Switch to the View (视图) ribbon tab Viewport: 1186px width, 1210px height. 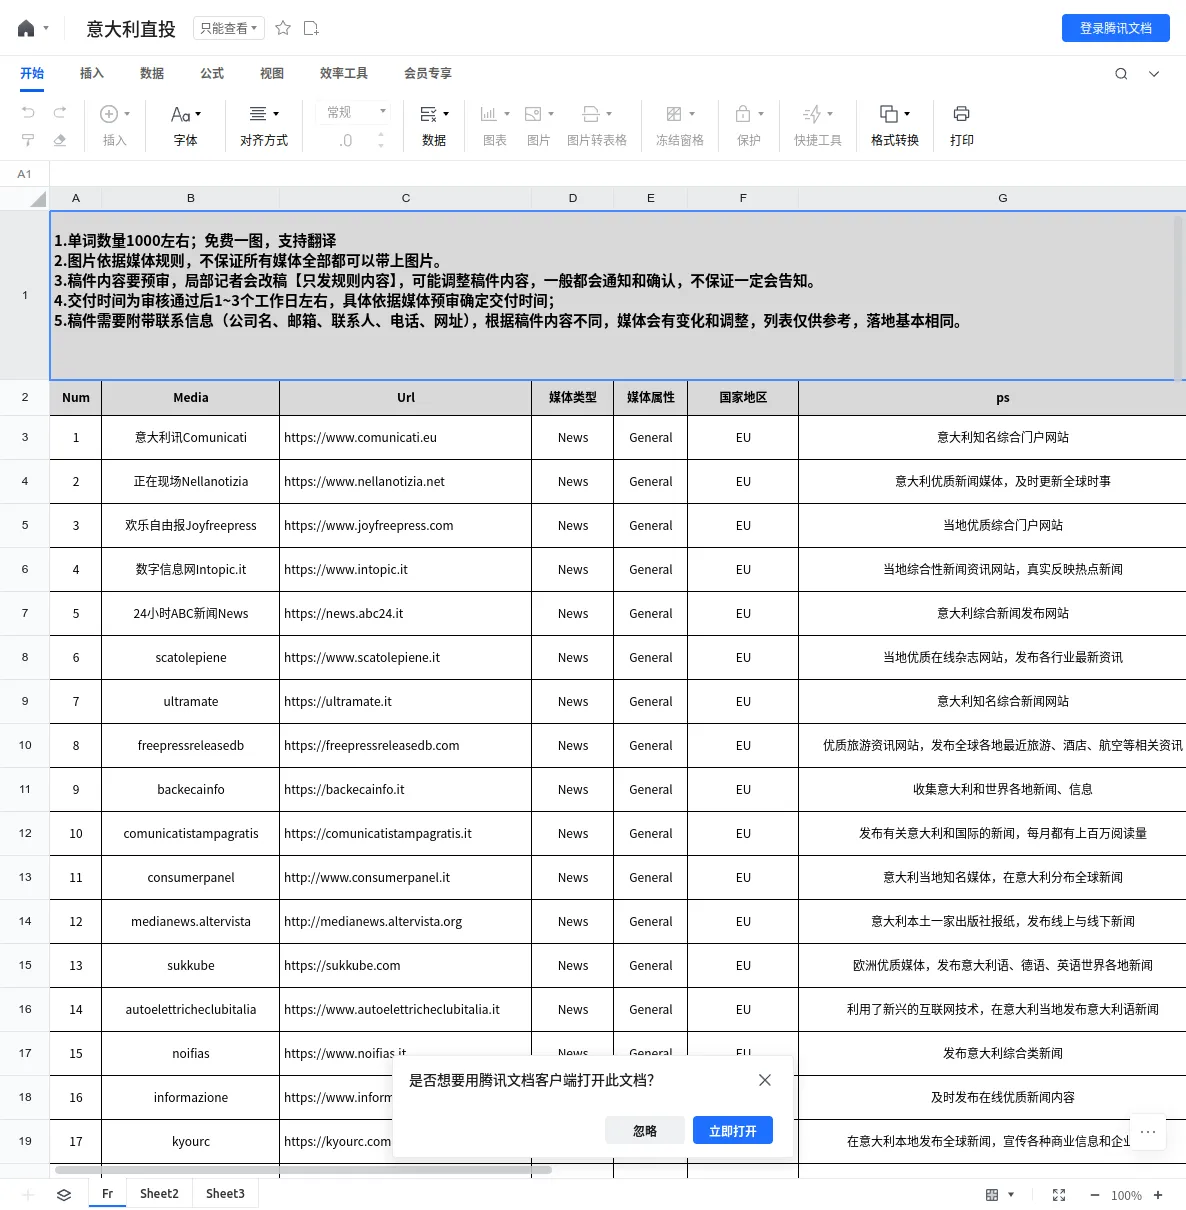[x=272, y=73]
